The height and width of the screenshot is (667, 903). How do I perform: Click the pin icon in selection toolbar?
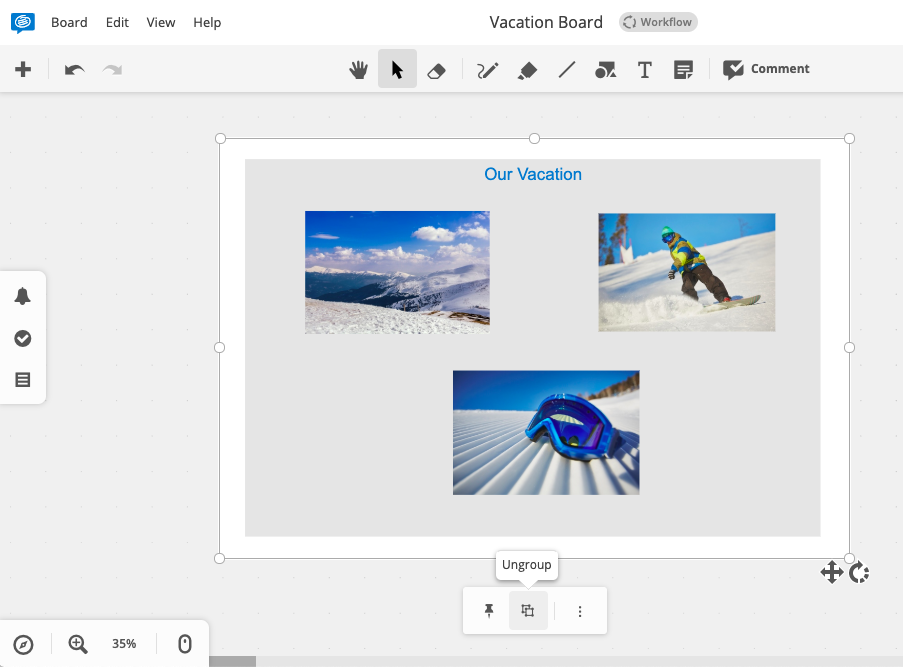(x=489, y=611)
